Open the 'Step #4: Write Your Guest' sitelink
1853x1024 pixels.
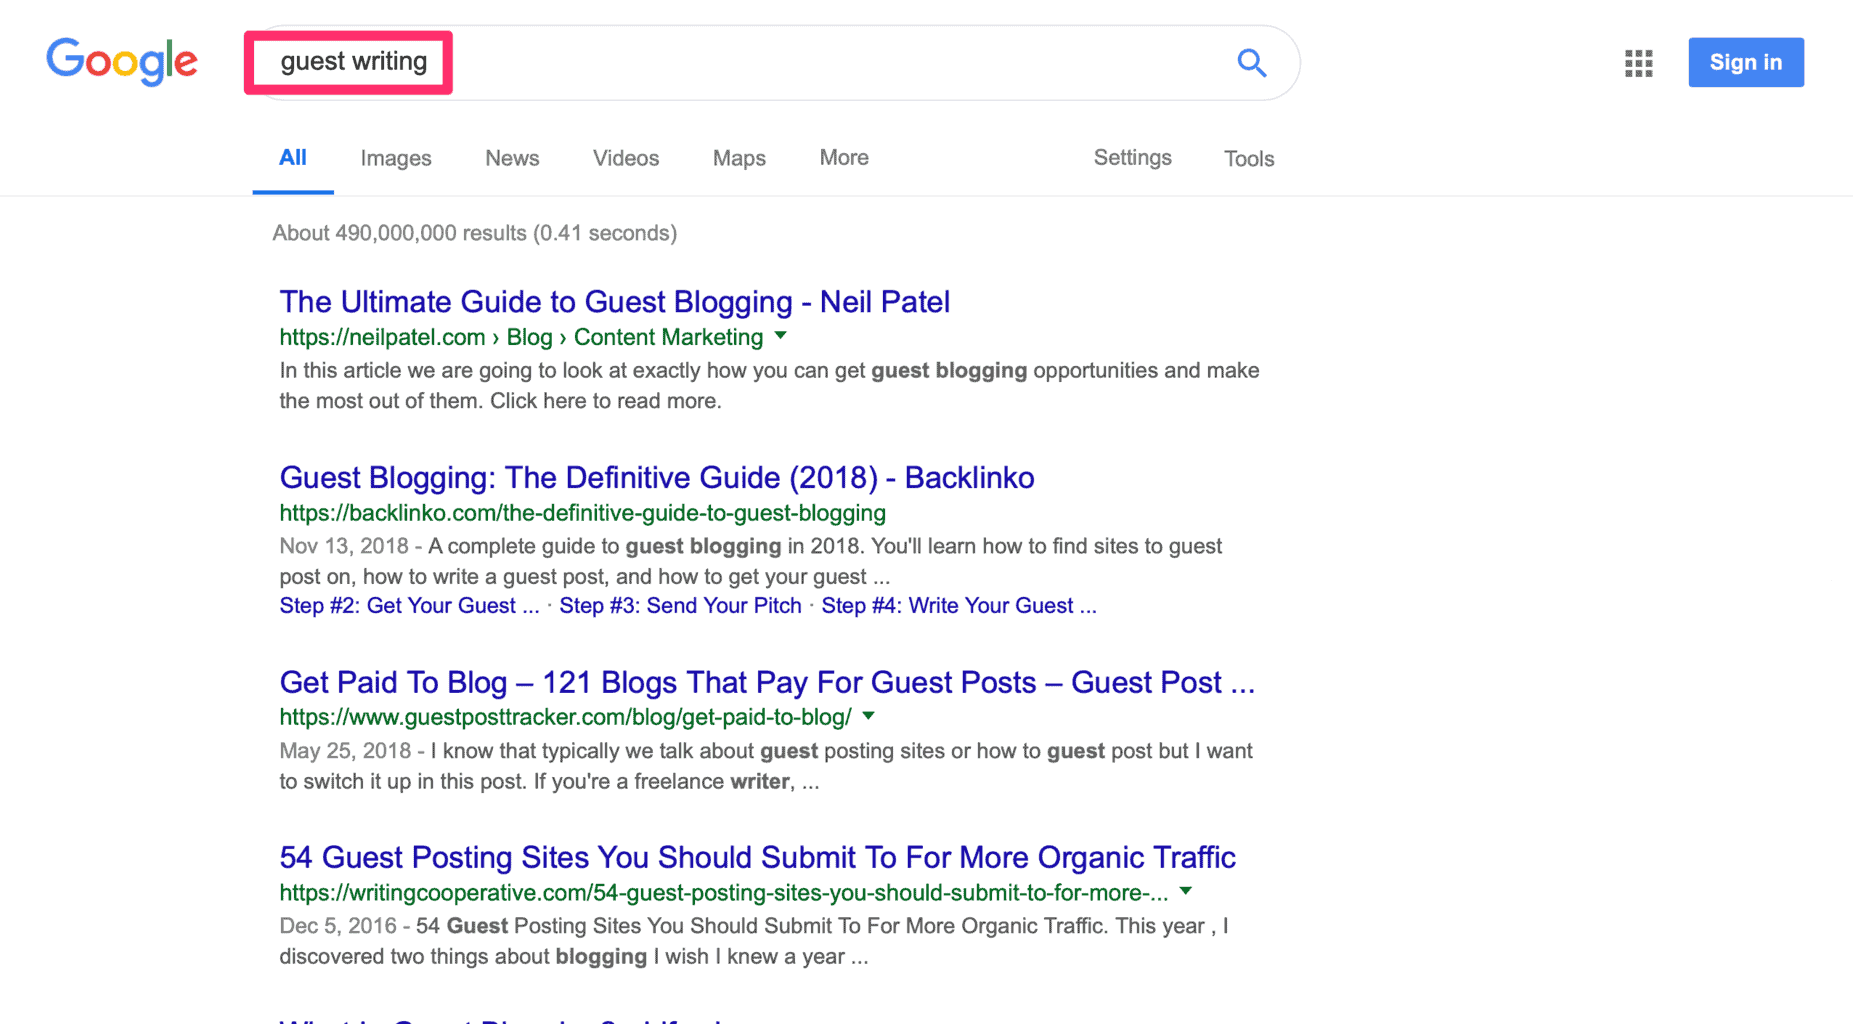[959, 606]
